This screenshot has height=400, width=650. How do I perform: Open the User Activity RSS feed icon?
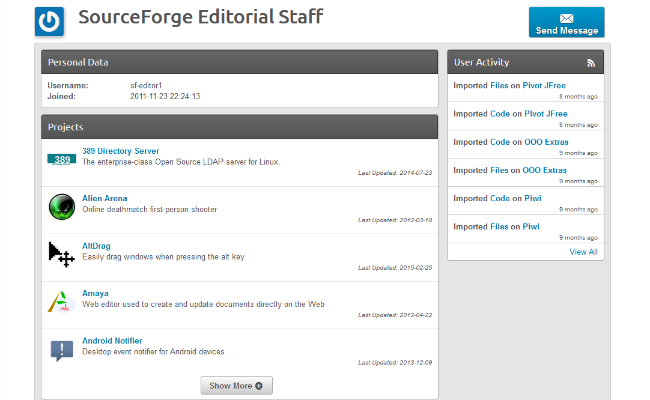(591, 63)
